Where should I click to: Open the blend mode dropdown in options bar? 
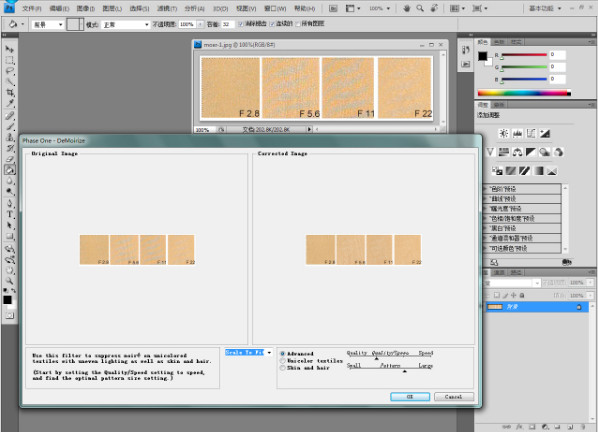point(126,24)
